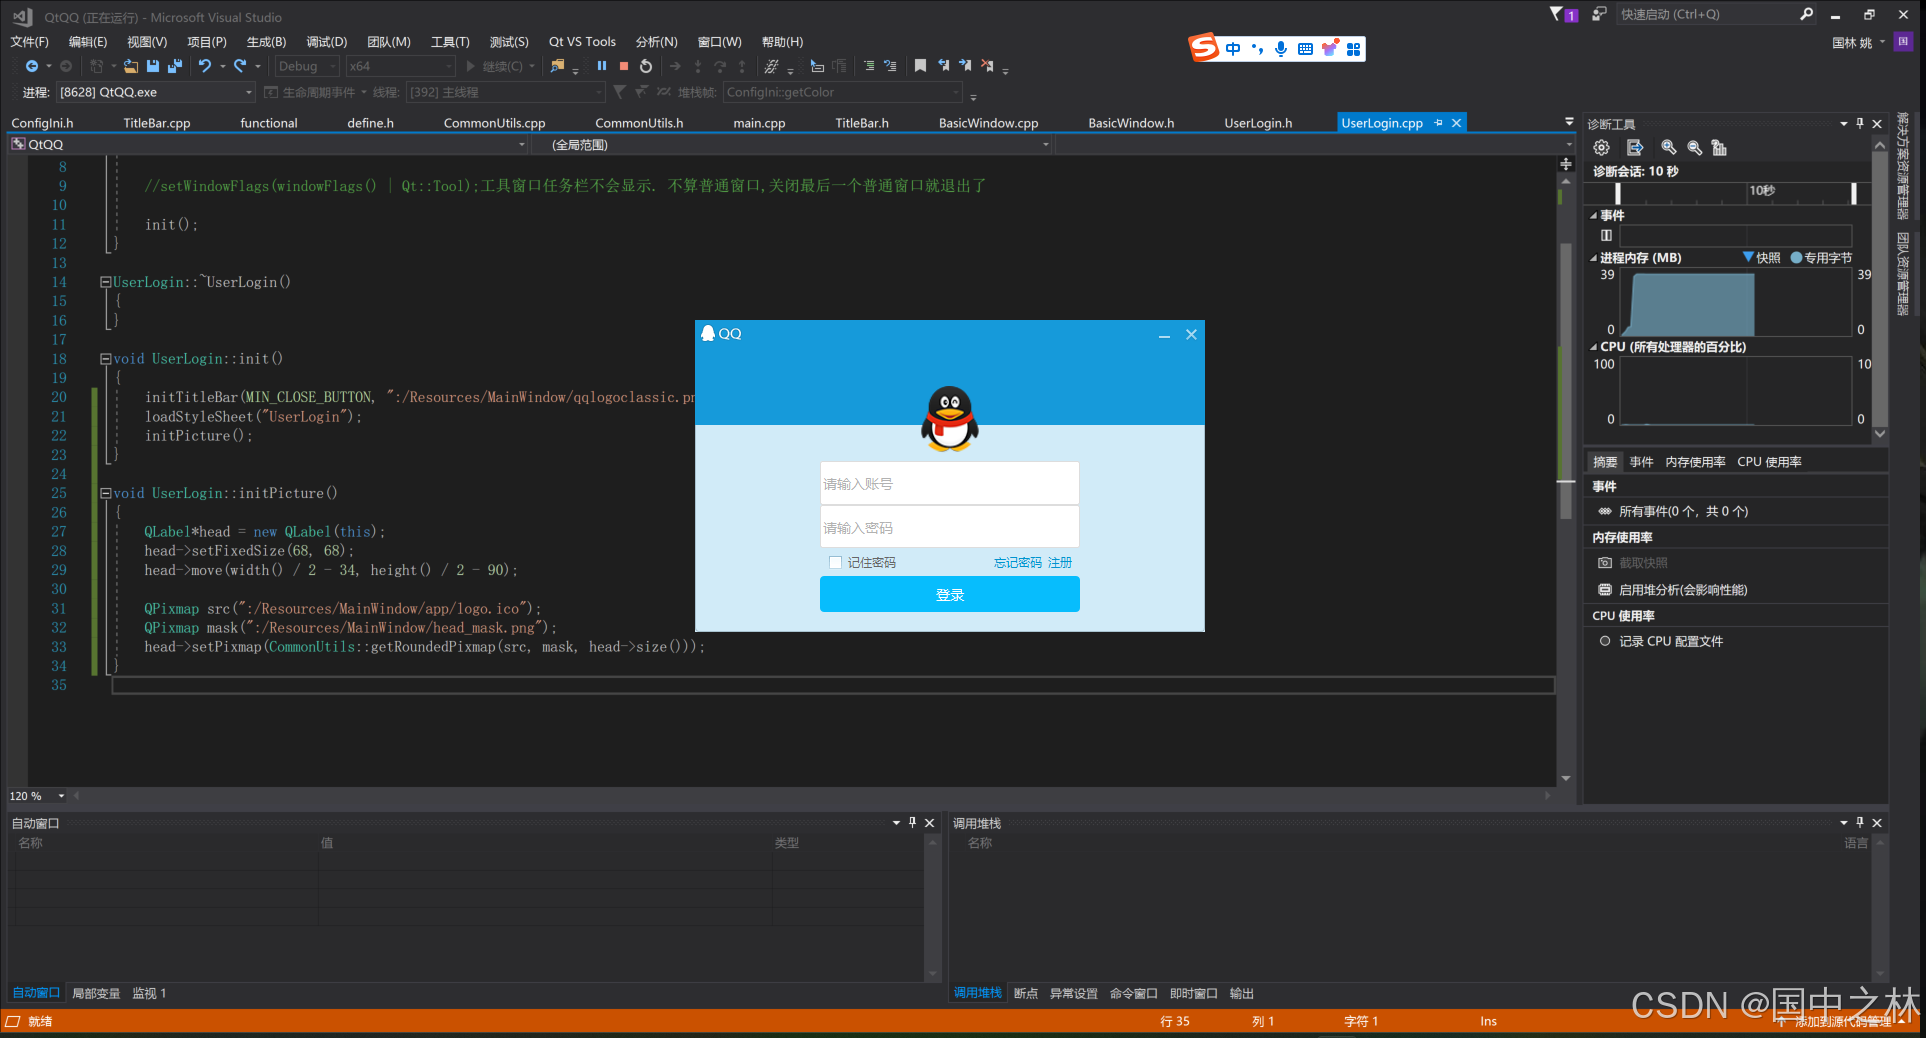Open the process [8628] QtQQ.exe dropdown
The image size is (1926, 1038).
[156, 92]
